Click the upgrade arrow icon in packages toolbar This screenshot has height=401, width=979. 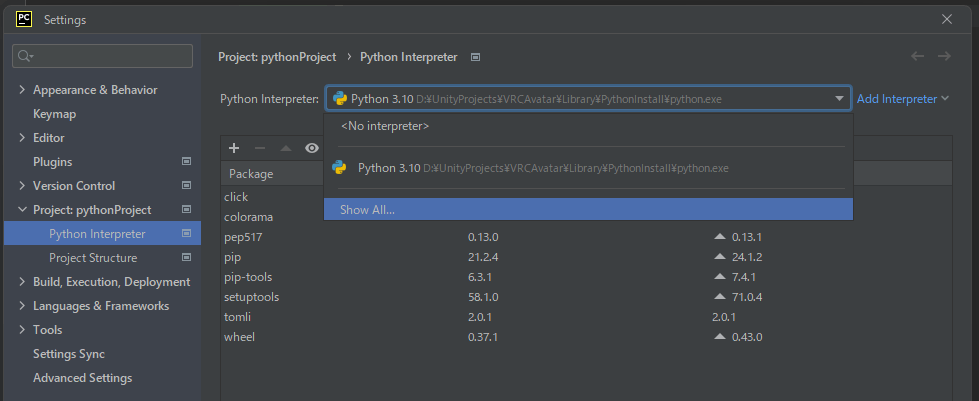(x=286, y=148)
